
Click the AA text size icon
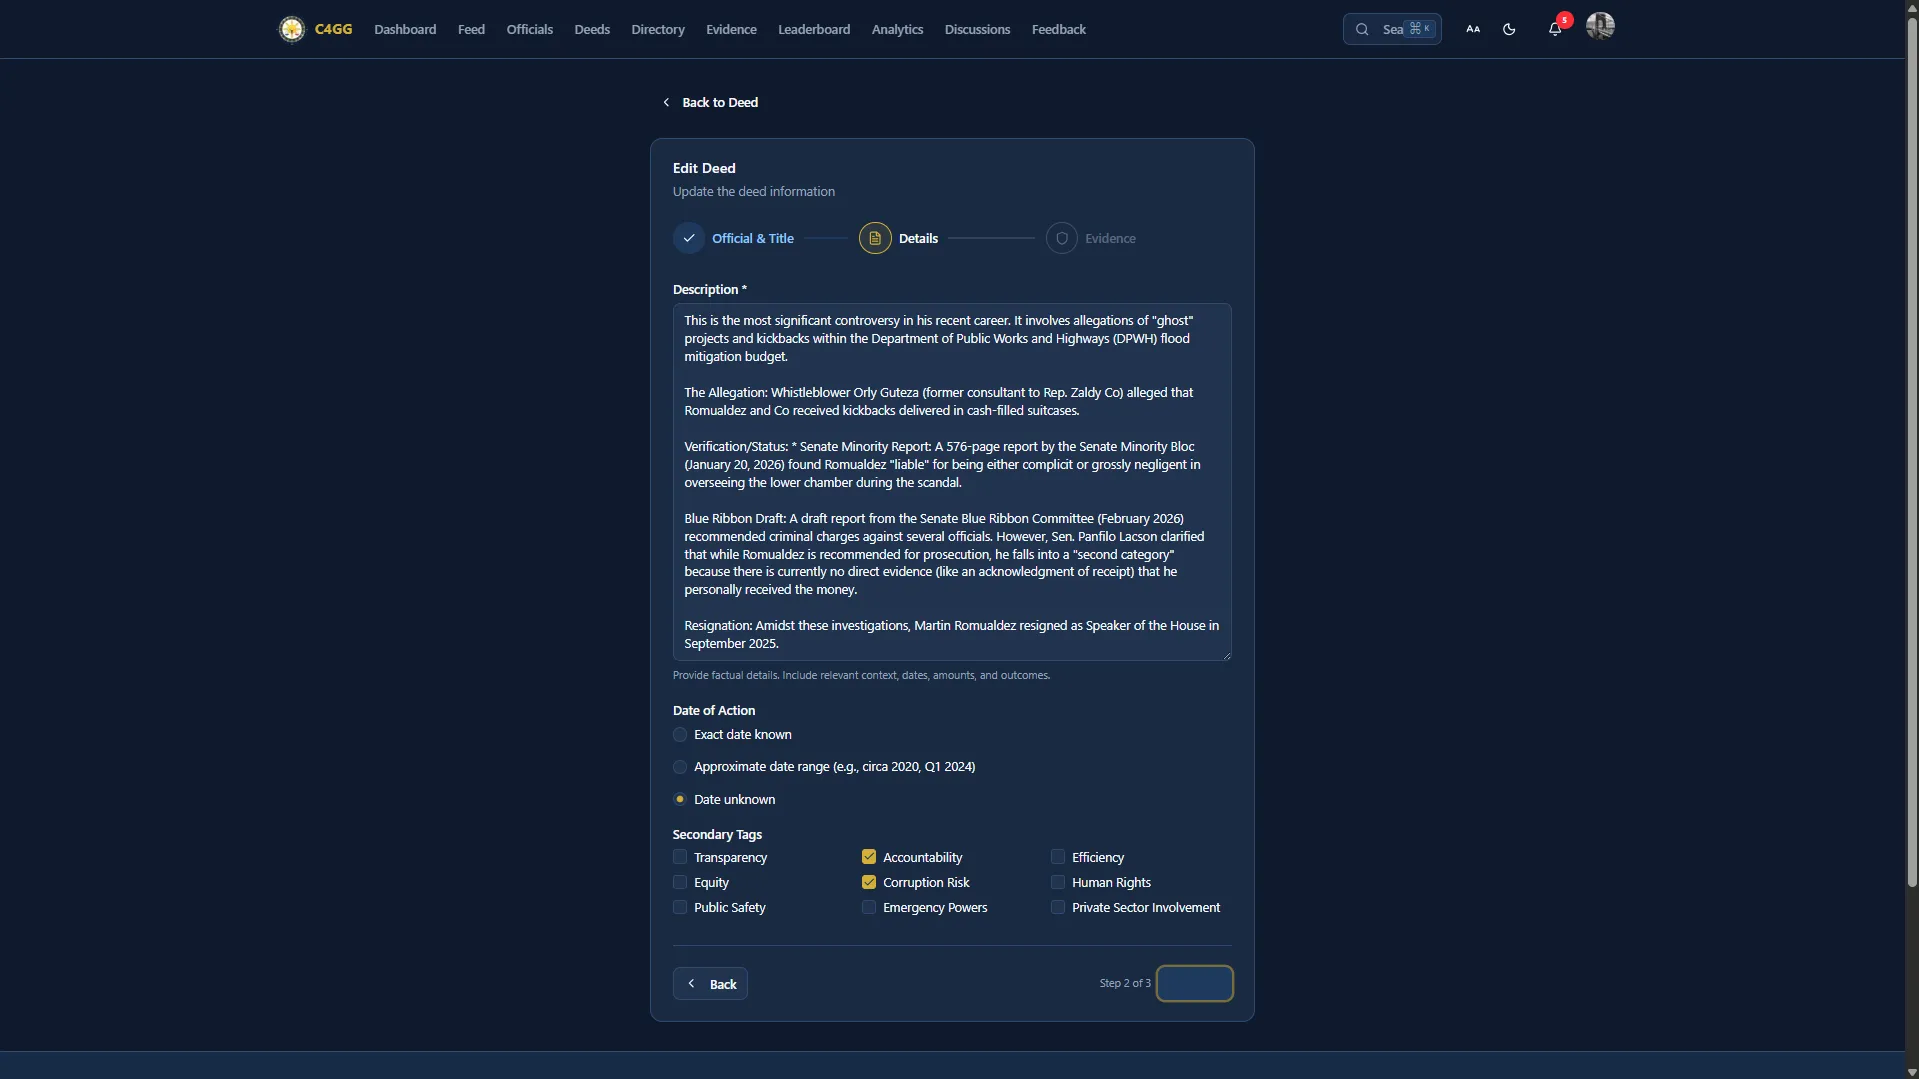click(1472, 29)
